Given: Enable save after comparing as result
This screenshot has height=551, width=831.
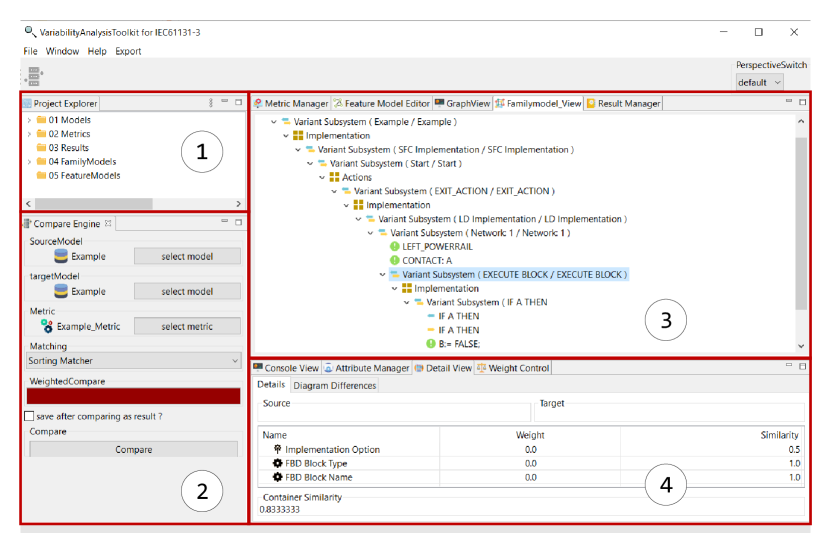Looking at the screenshot, I should click(29, 416).
